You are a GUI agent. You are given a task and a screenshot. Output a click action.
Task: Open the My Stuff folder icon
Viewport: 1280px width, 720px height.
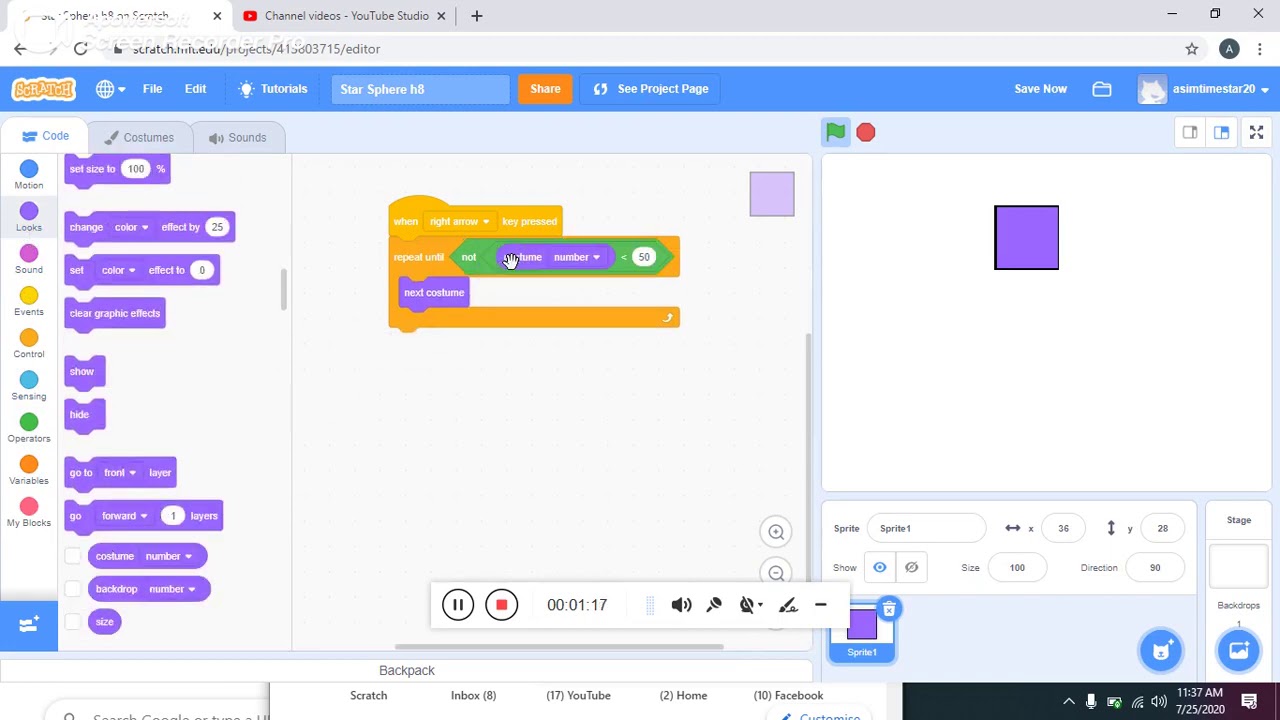point(1102,89)
